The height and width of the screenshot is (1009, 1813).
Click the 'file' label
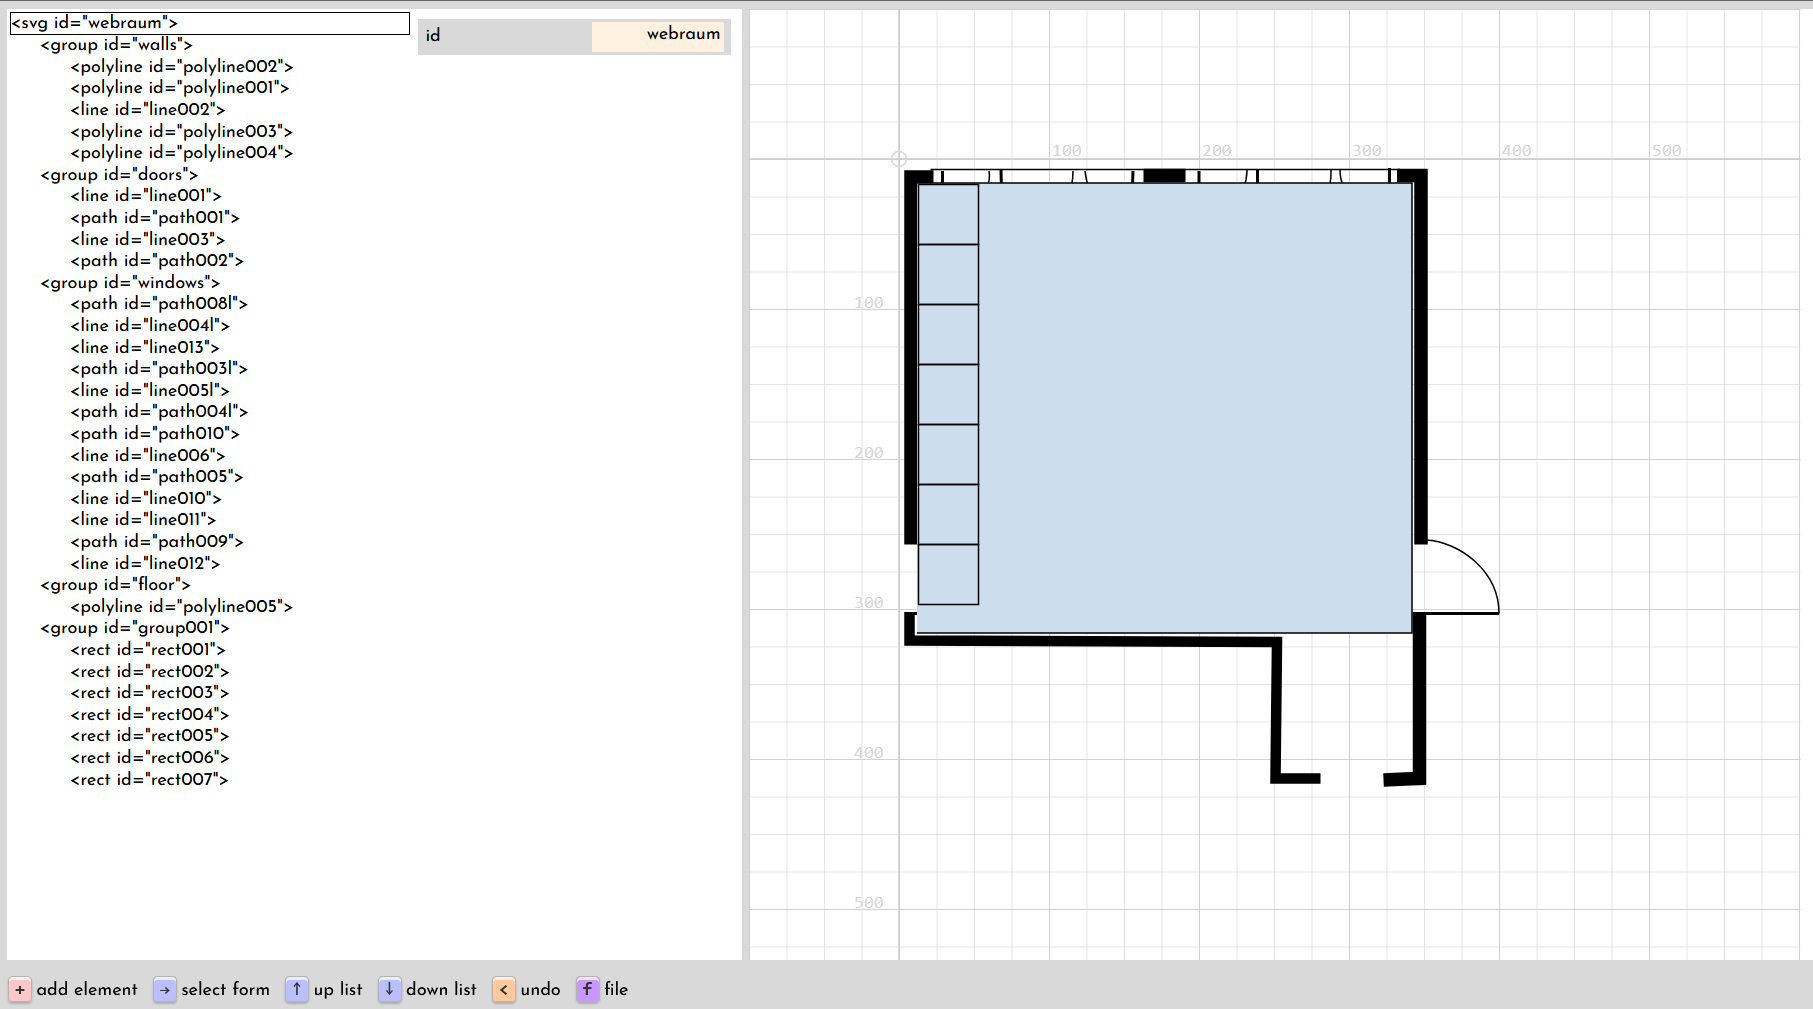click(616, 989)
